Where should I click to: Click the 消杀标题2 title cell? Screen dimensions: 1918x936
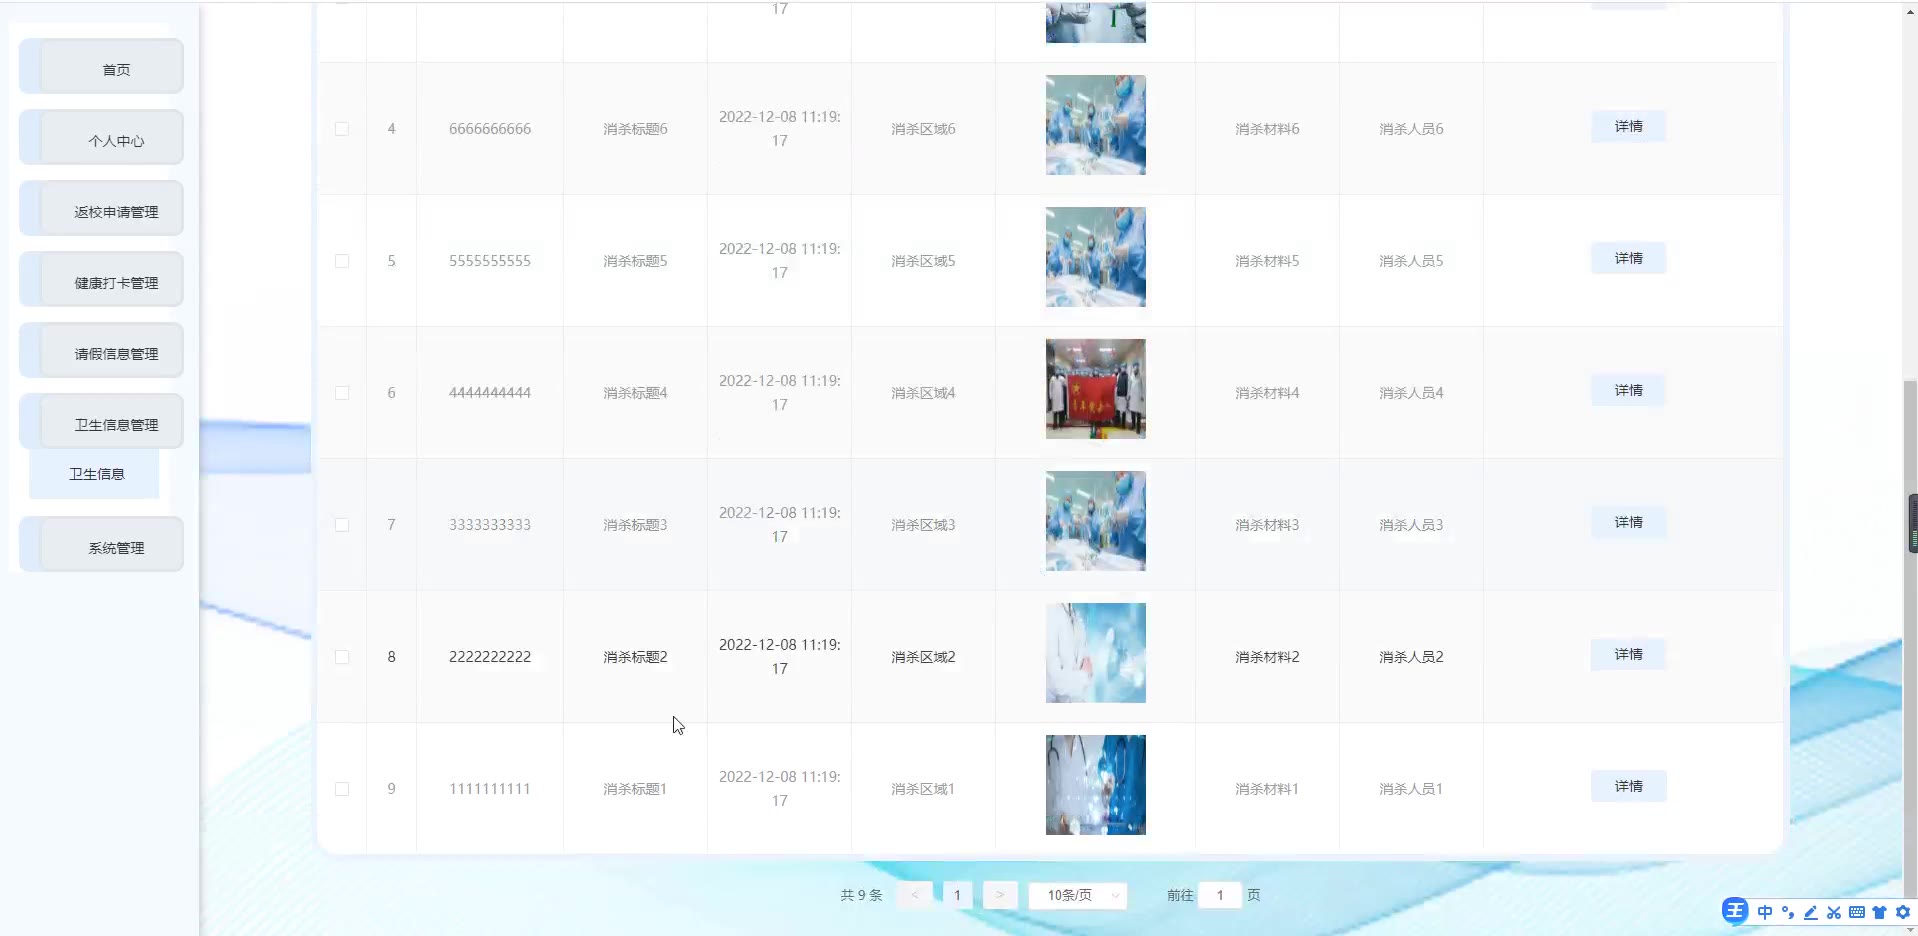point(635,657)
